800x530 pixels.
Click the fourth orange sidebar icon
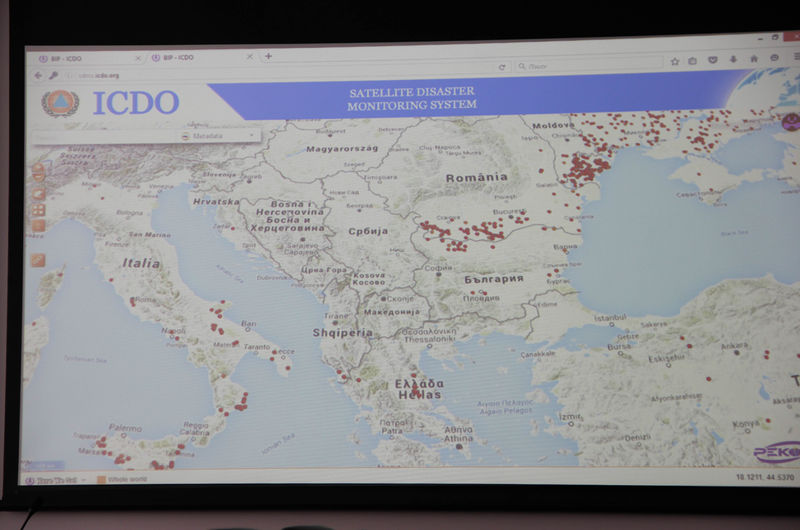pos(38,225)
